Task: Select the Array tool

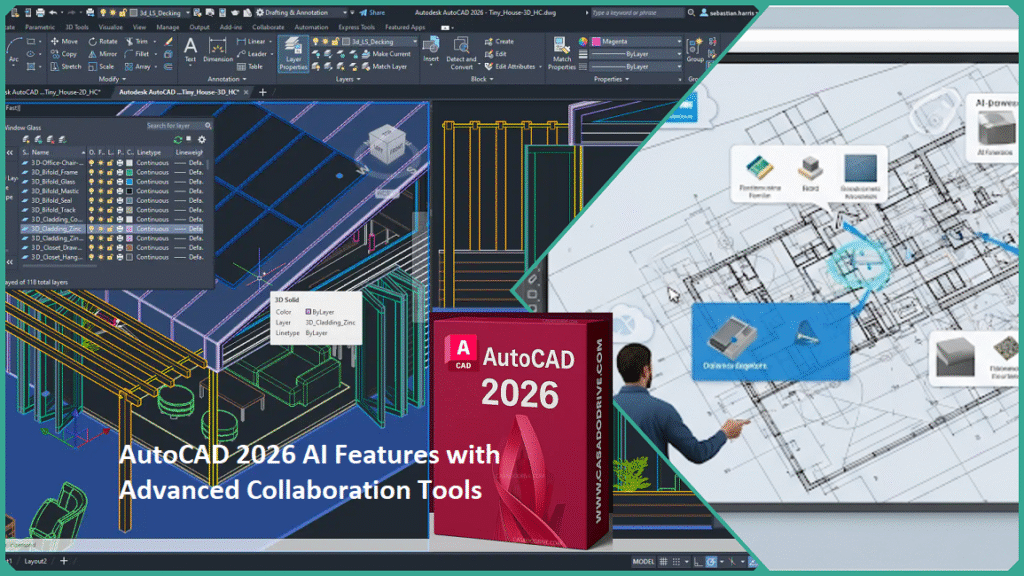Action: click(x=138, y=67)
